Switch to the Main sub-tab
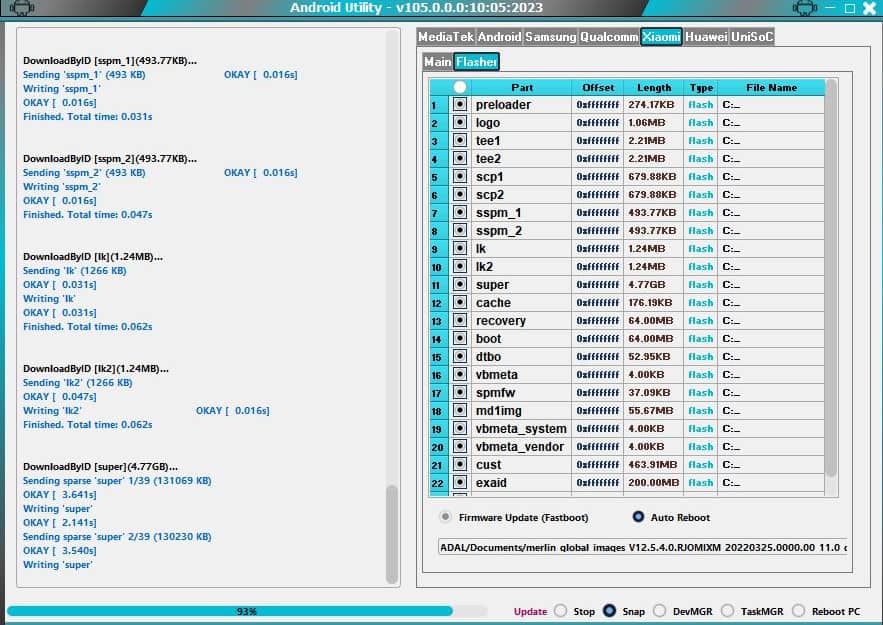Image resolution: width=883 pixels, height=625 pixels. (x=438, y=62)
